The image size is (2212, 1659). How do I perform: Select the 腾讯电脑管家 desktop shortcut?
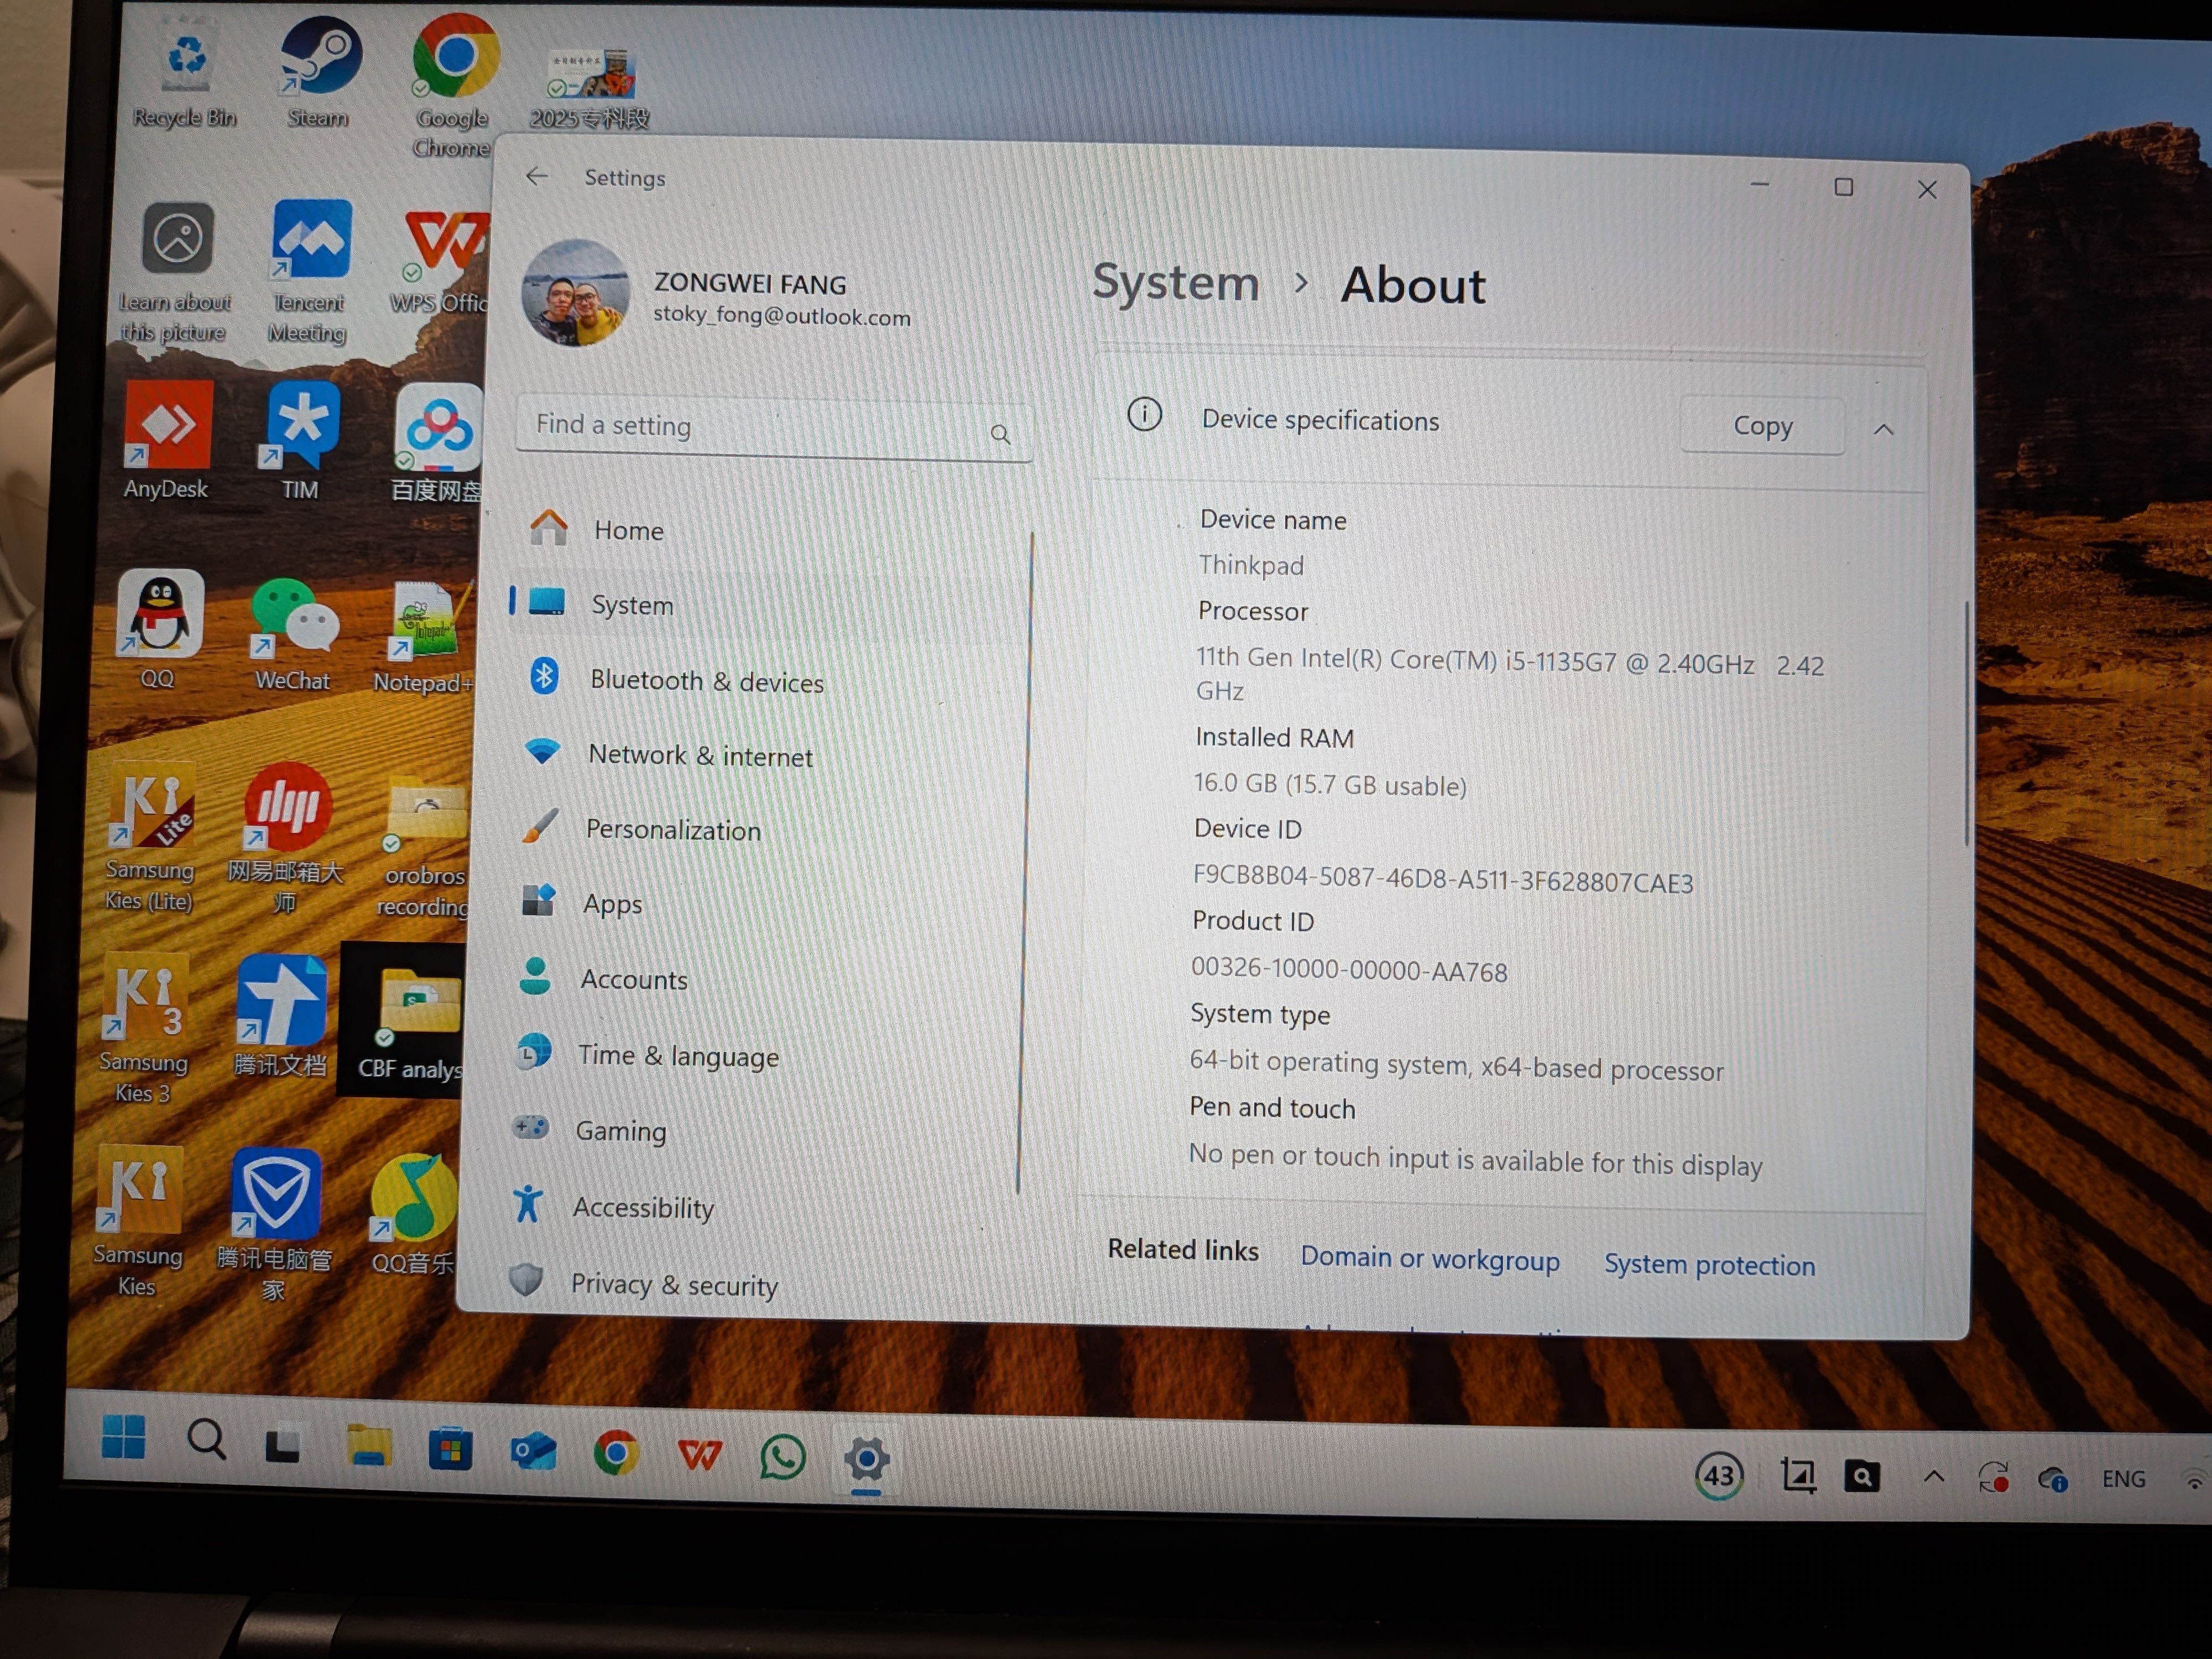(x=274, y=1224)
